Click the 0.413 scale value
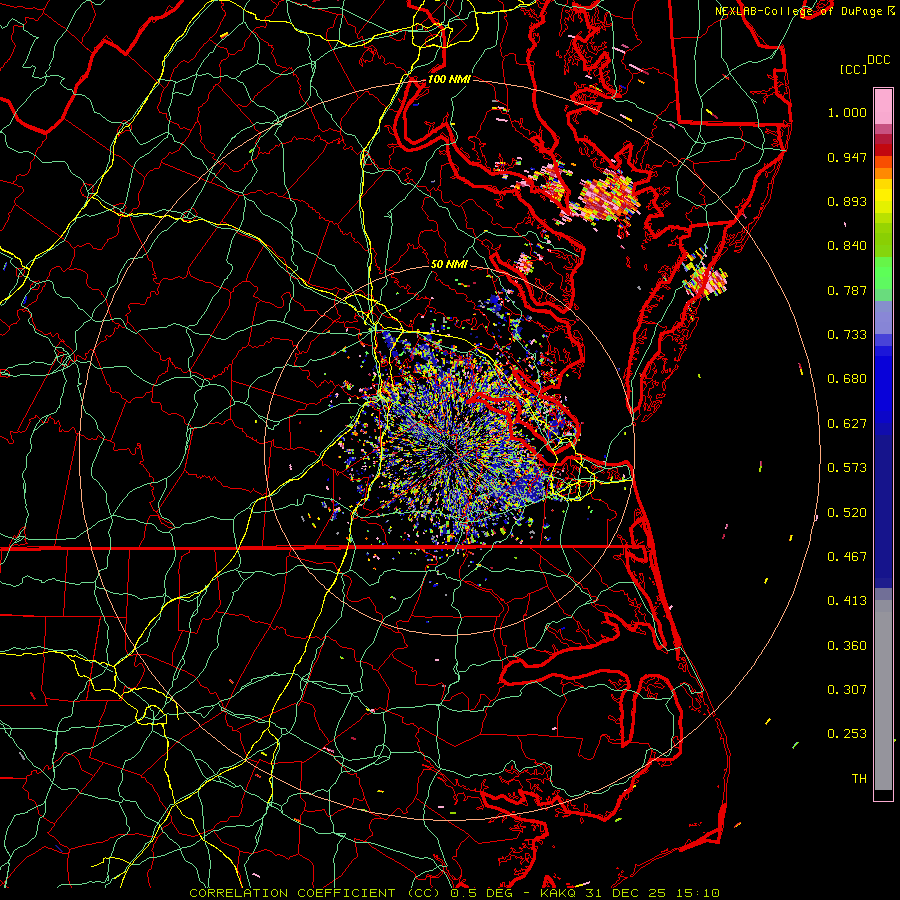Screen dimensions: 900x900 (847, 601)
